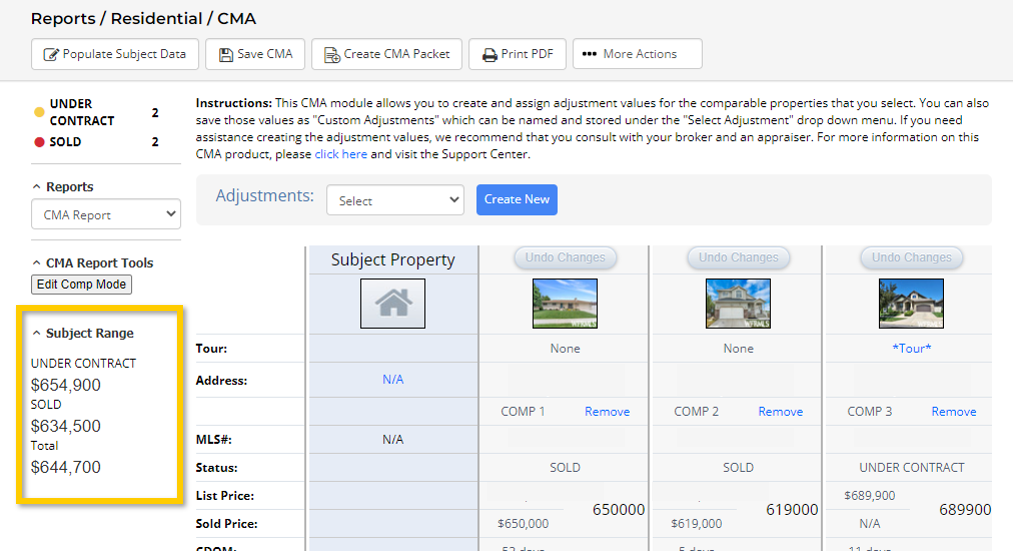Print the report as PDF
The width and height of the screenshot is (1013, 551).
click(518, 54)
